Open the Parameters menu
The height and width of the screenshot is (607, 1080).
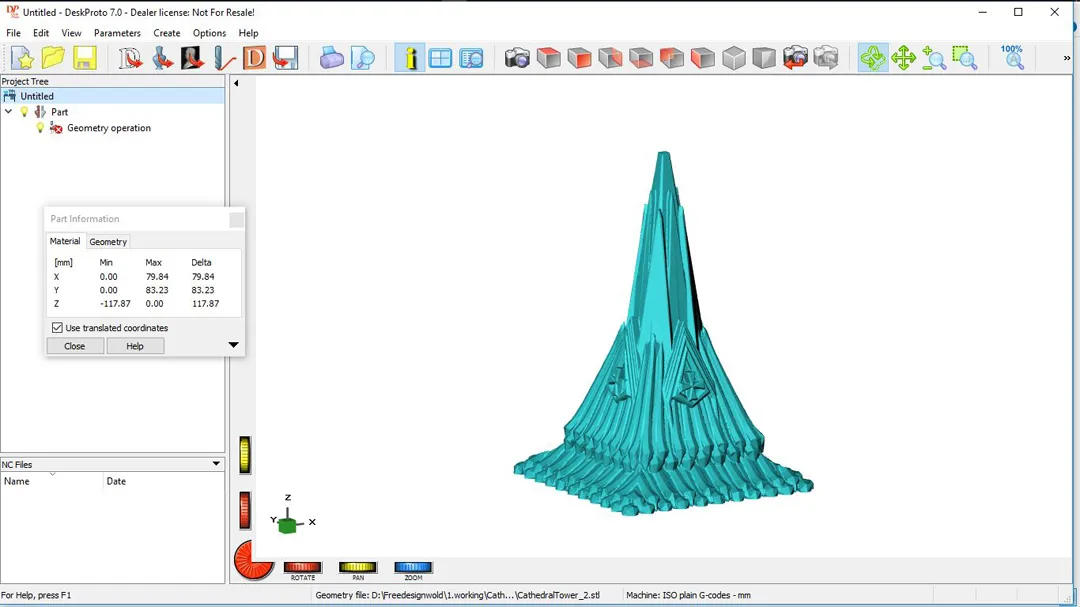[x=117, y=32]
